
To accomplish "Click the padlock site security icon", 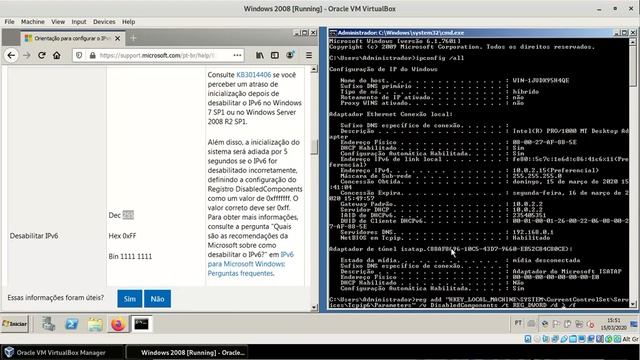I will [93, 55].
